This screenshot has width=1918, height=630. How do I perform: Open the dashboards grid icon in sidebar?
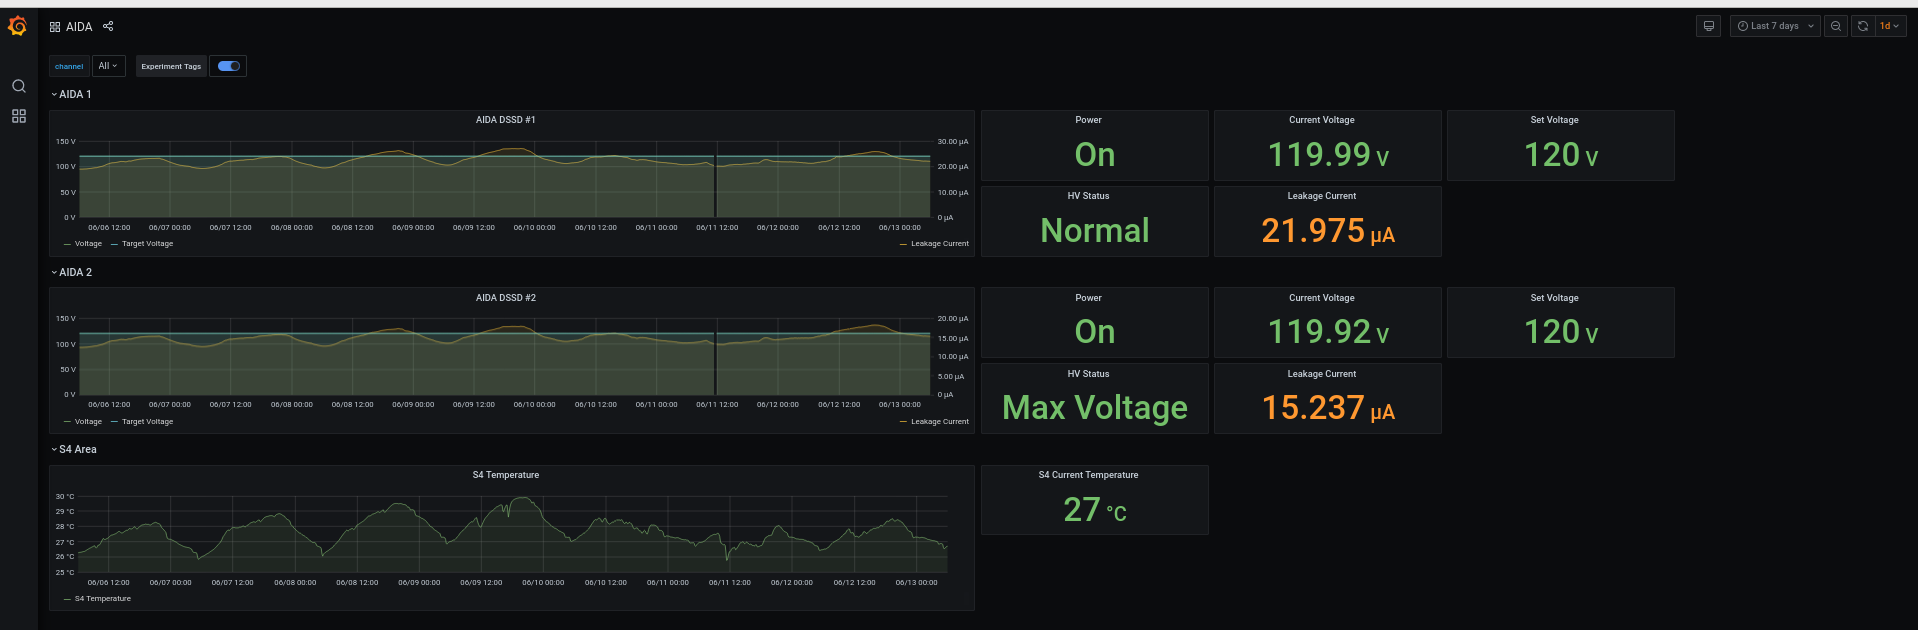point(19,116)
